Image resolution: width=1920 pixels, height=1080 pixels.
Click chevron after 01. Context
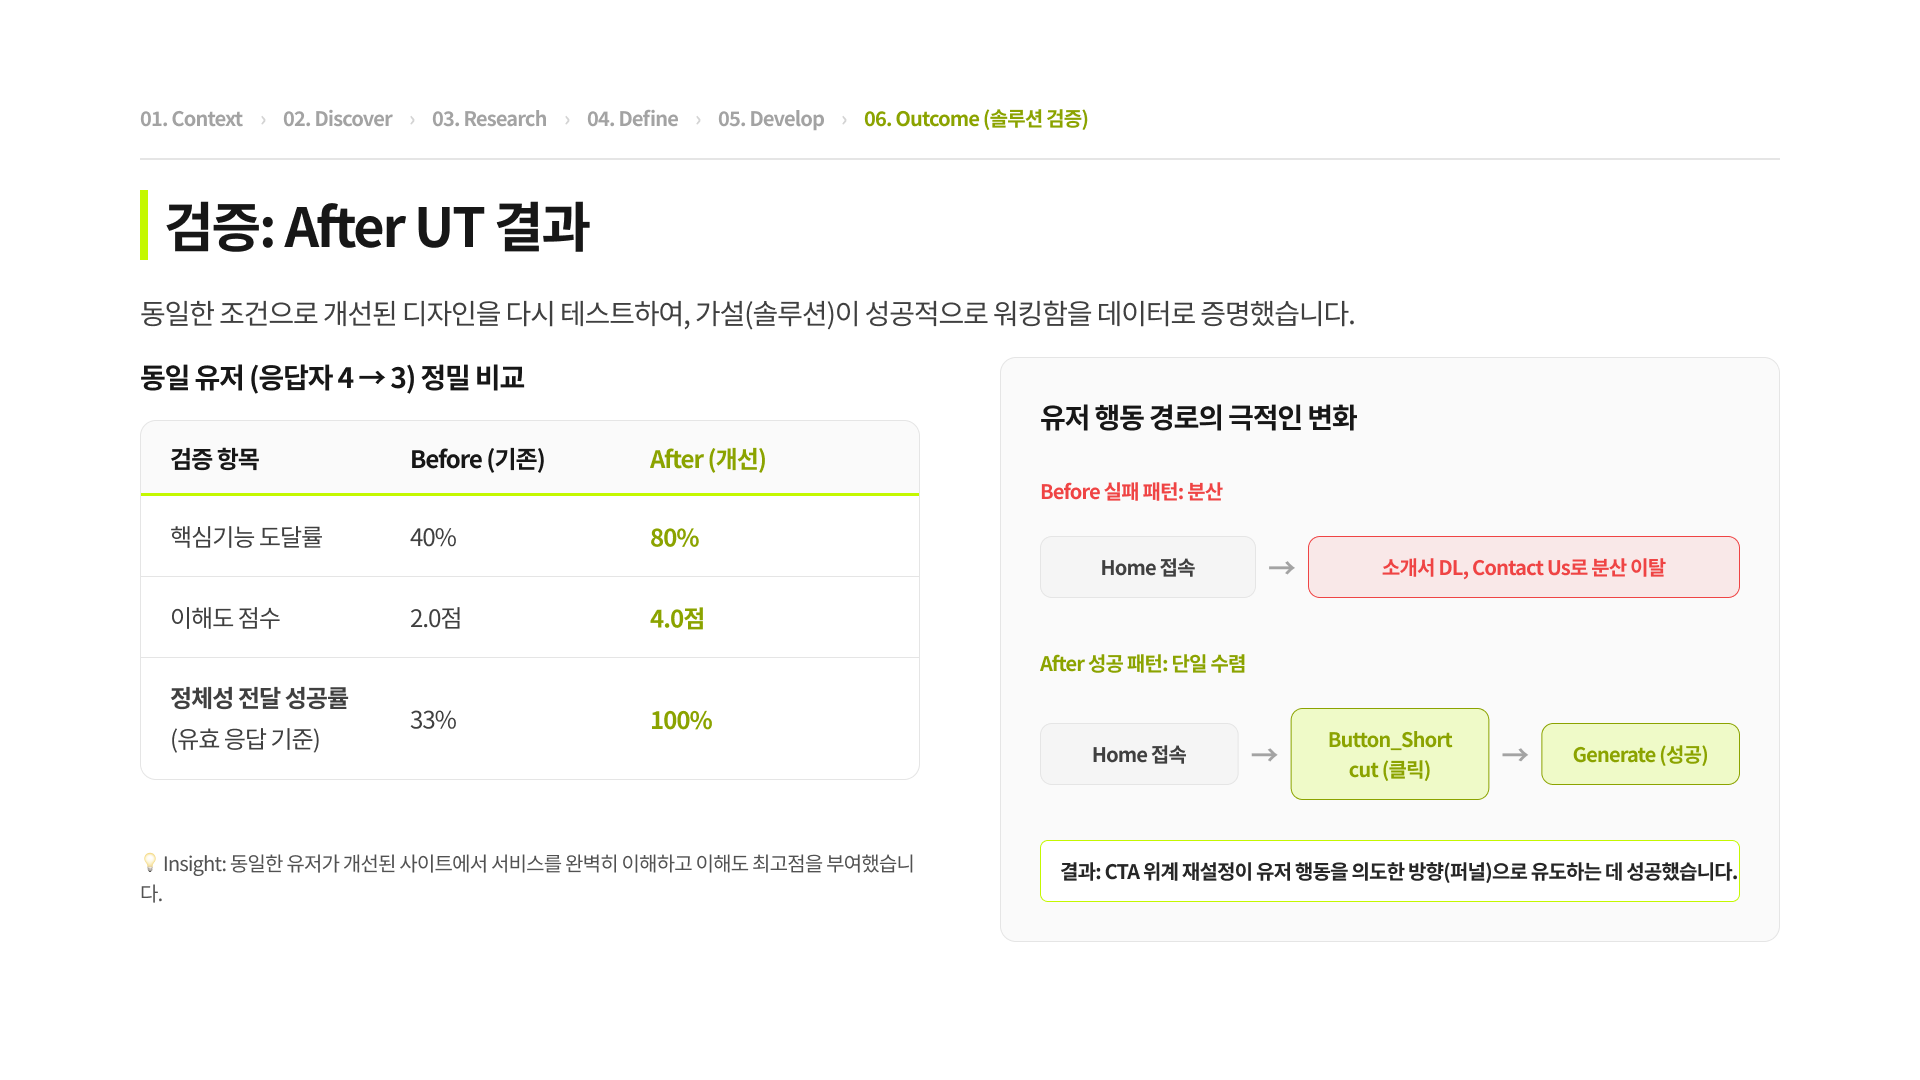click(263, 120)
